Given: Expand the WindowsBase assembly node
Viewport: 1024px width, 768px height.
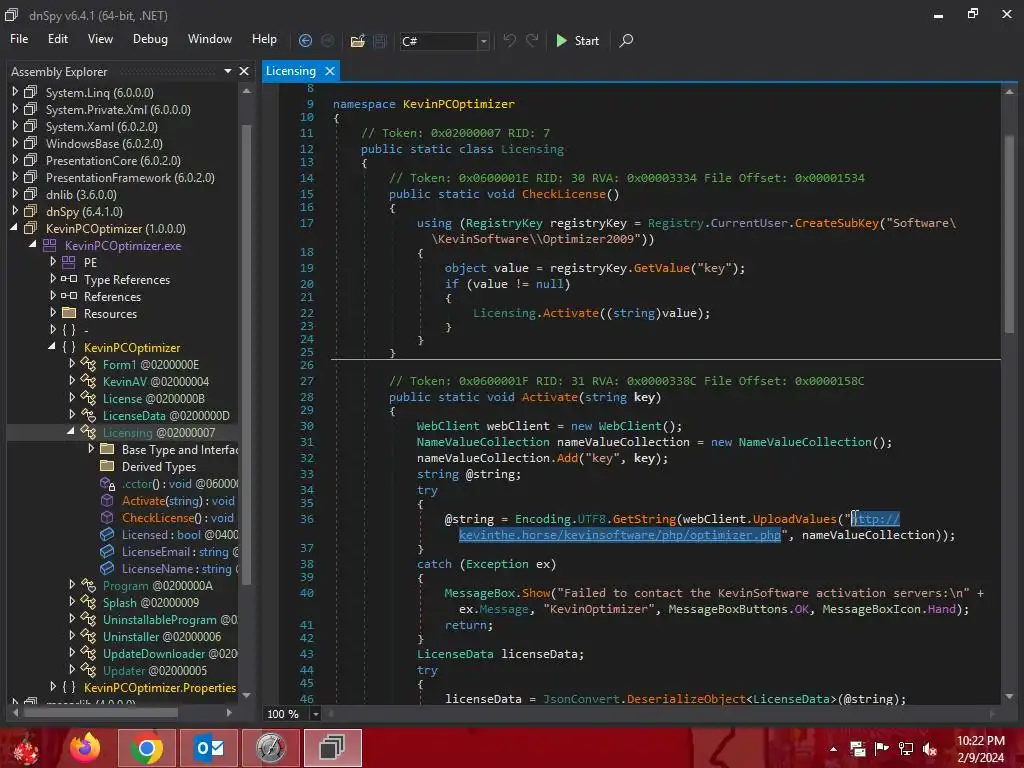Looking at the screenshot, I should pyautogui.click(x=15, y=143).
